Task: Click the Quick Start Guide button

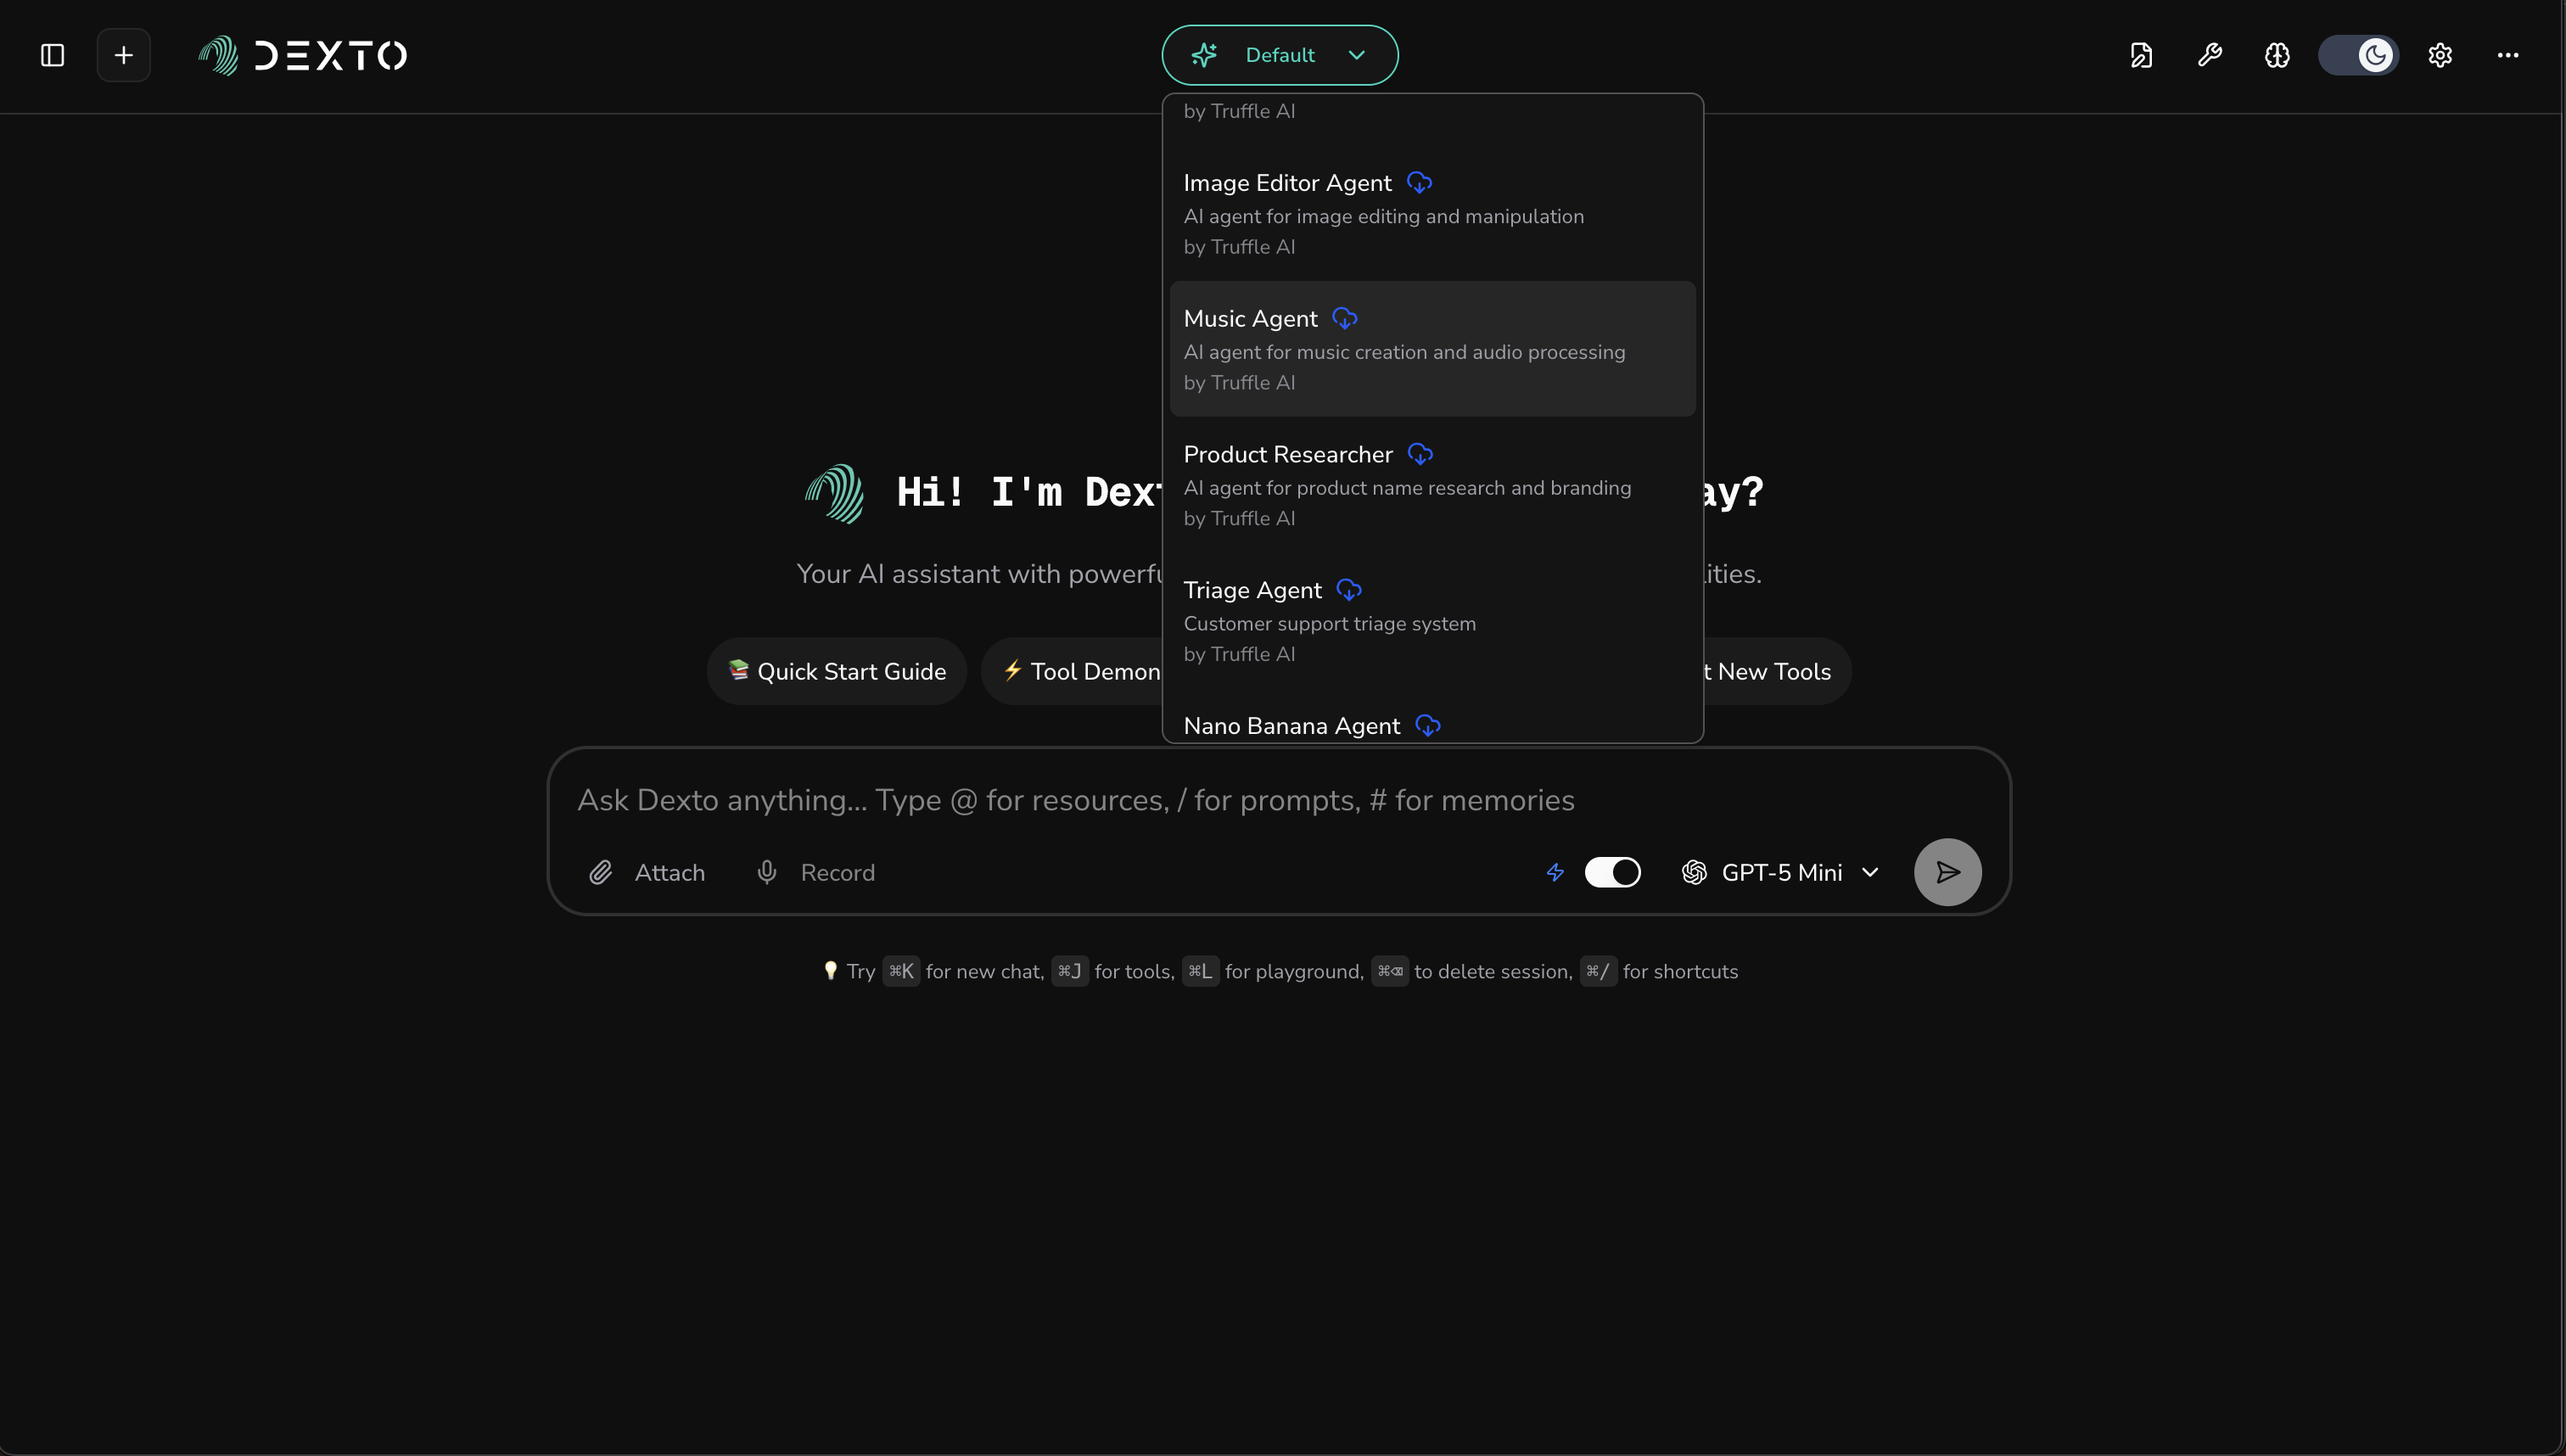Action: 836,671
